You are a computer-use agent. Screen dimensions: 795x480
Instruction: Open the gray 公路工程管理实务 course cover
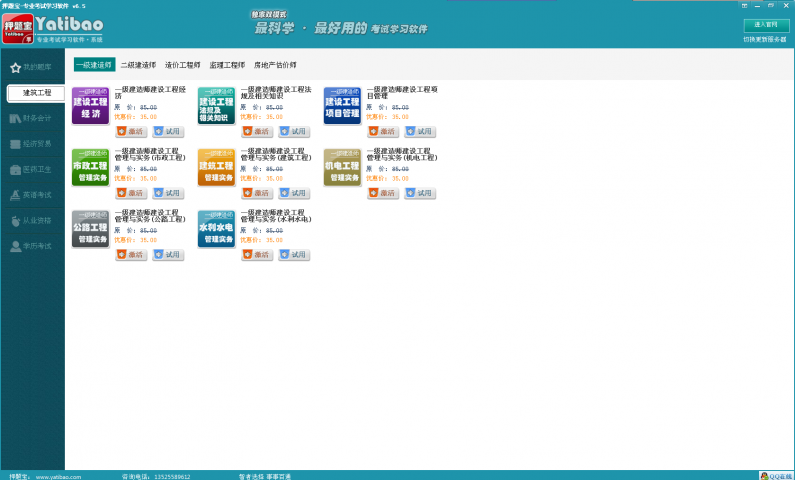click(x=90, y=229)
